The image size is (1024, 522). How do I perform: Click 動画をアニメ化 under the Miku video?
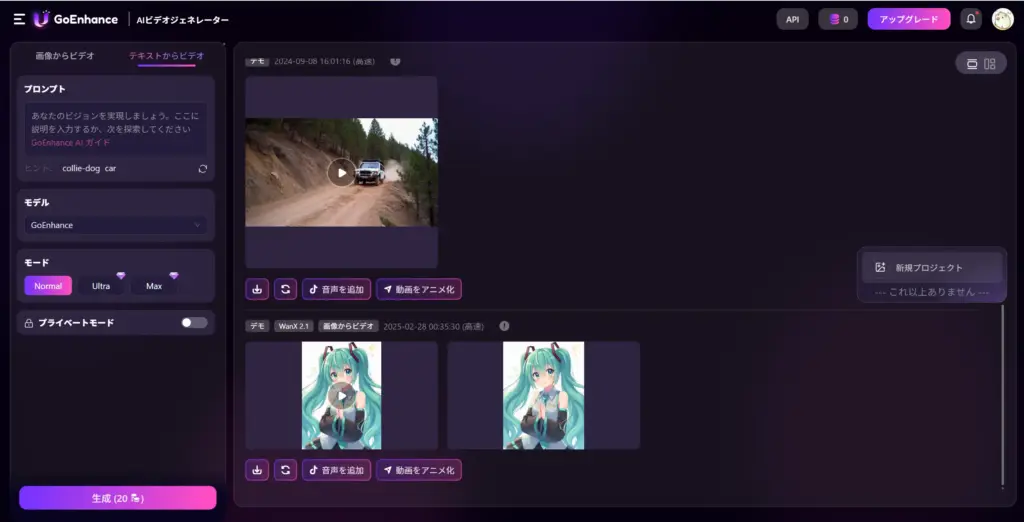tap(419, 470)
